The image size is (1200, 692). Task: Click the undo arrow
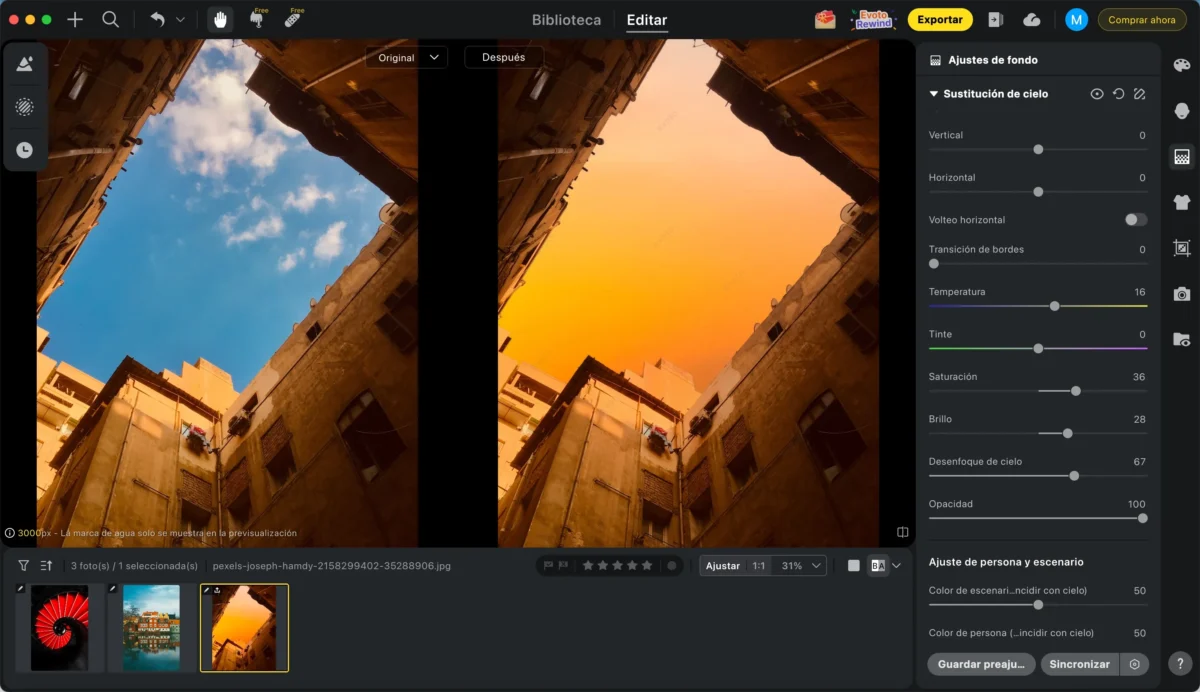tap(157, 19)
